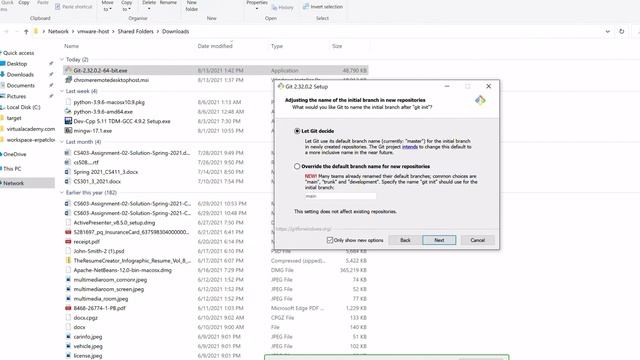640x360 pixels.
Task: Click Invert selection in ribbon
Action: pyautogui.click(x=322, y=7)
